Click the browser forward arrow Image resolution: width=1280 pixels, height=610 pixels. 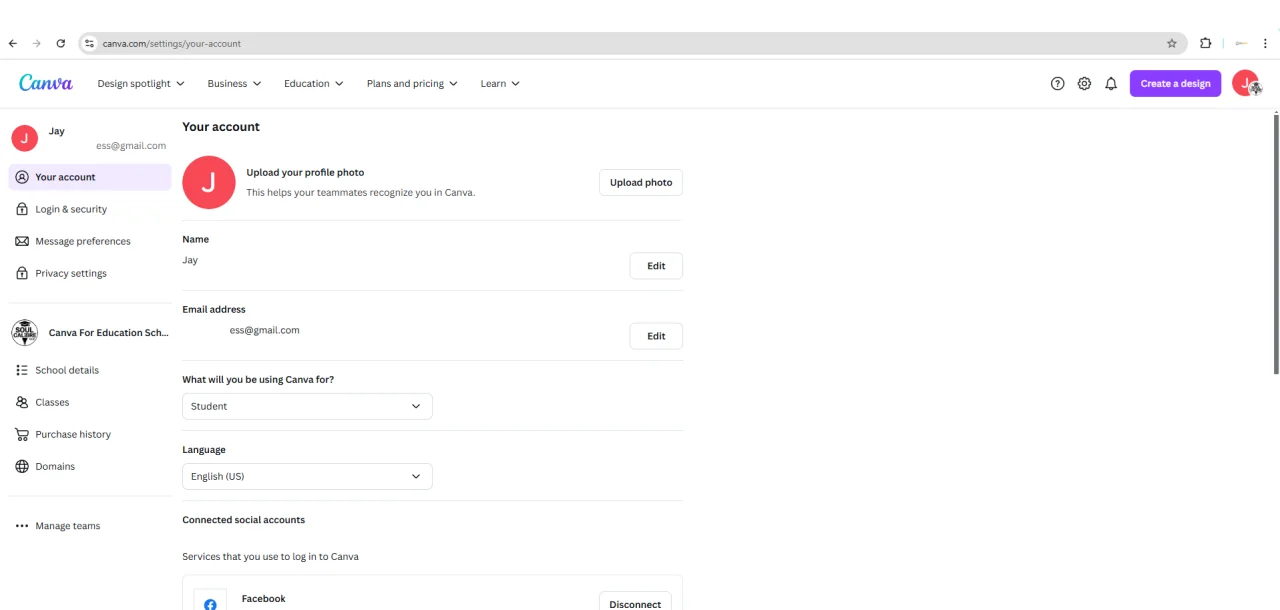pyautogui.click(x=37, y=44)
